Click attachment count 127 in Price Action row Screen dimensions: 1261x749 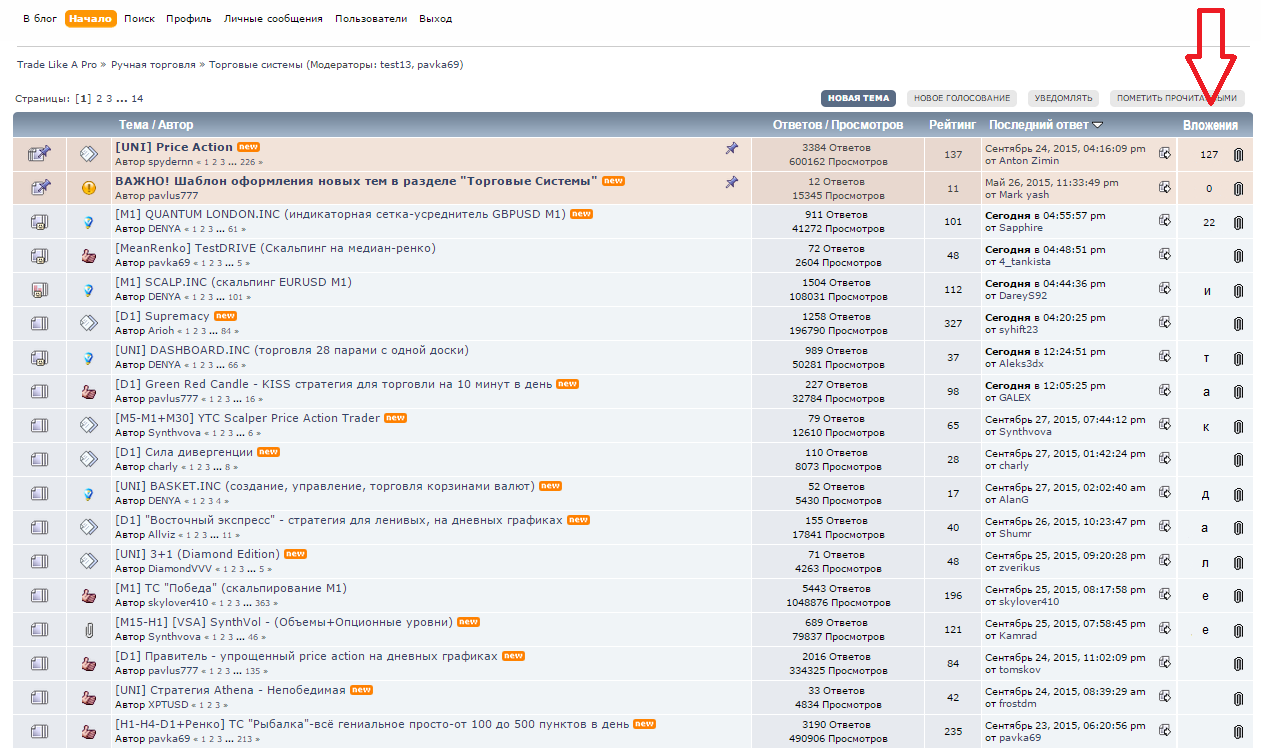(x=1209, y=155)
